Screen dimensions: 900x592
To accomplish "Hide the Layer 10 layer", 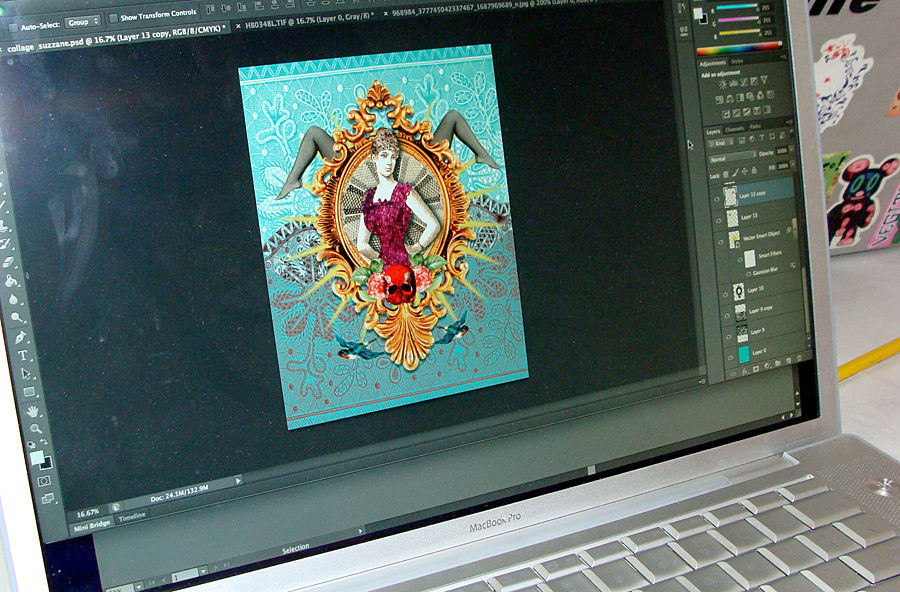I will pyautogui.click(x=726, y=295).
